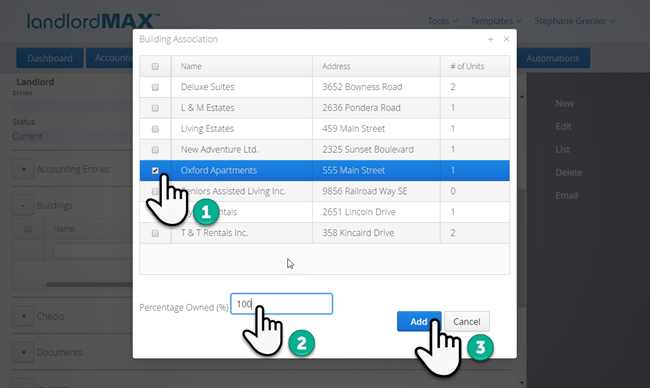Select the Living Estates row name
This screenshot has width=650, height=388.
207,129
